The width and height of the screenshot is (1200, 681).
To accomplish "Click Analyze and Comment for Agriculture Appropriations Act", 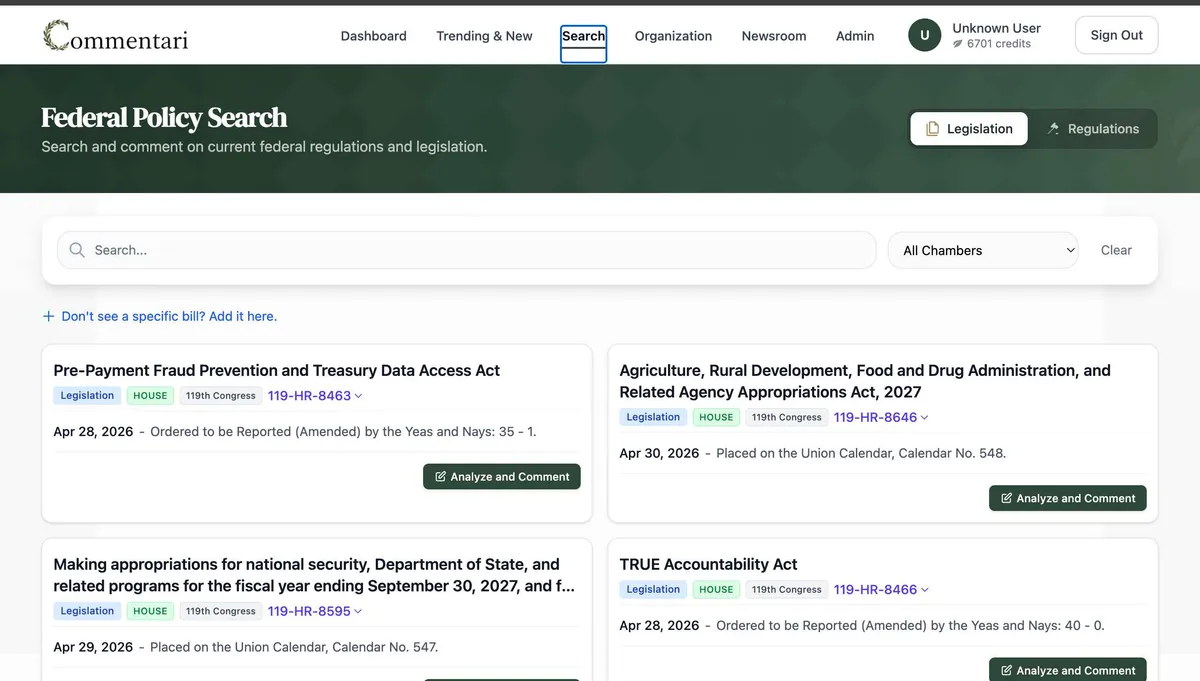I will click(1067, 498).
